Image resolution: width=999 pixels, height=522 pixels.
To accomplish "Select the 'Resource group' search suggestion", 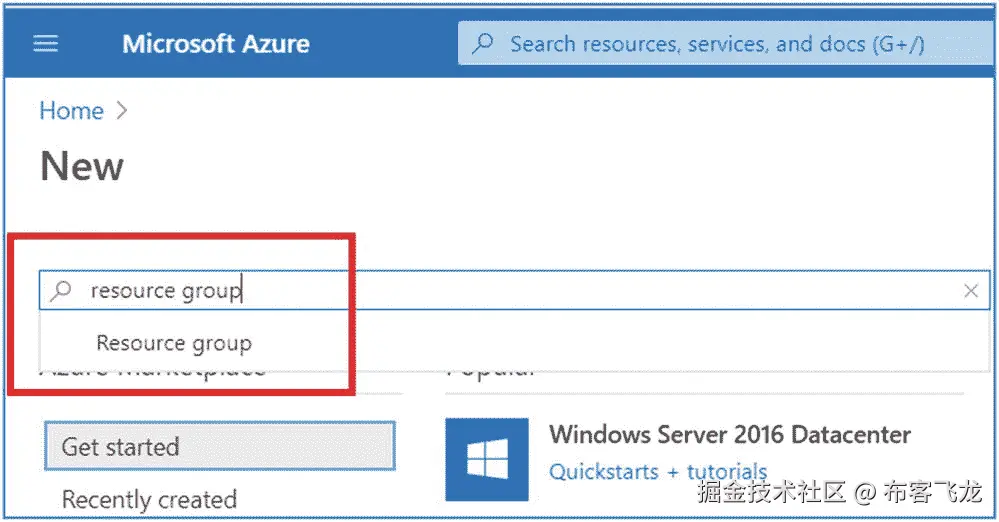I will tap(174, 343).
